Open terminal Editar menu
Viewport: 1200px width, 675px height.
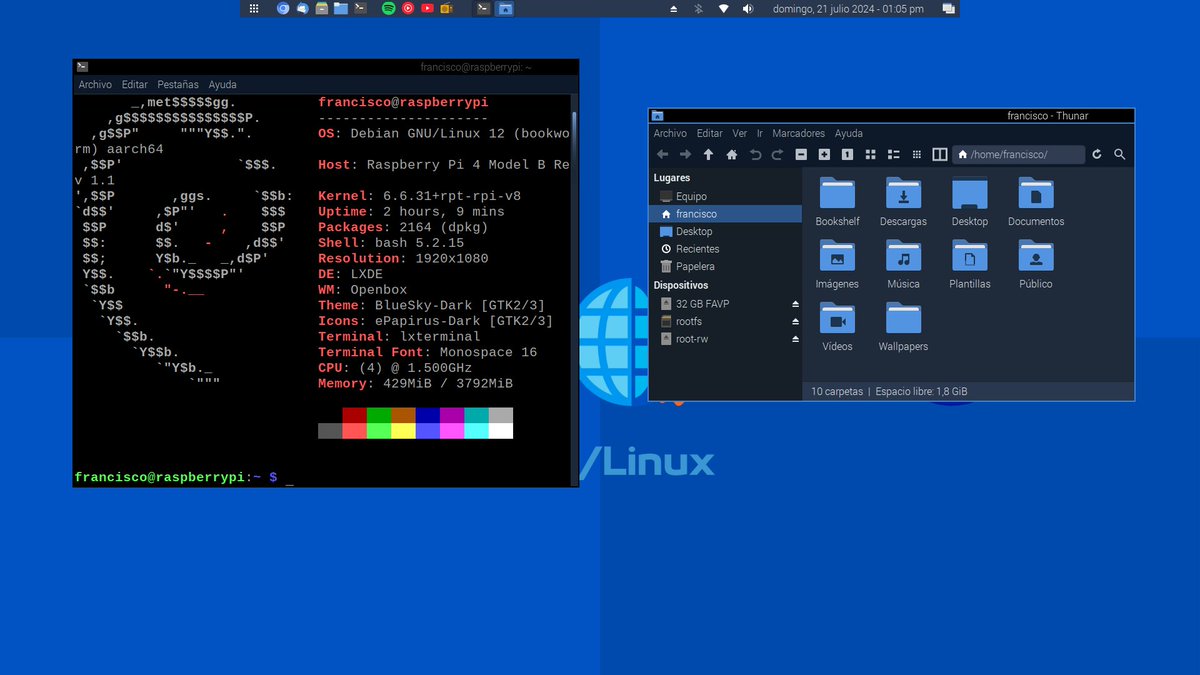(x=135, y=85)
